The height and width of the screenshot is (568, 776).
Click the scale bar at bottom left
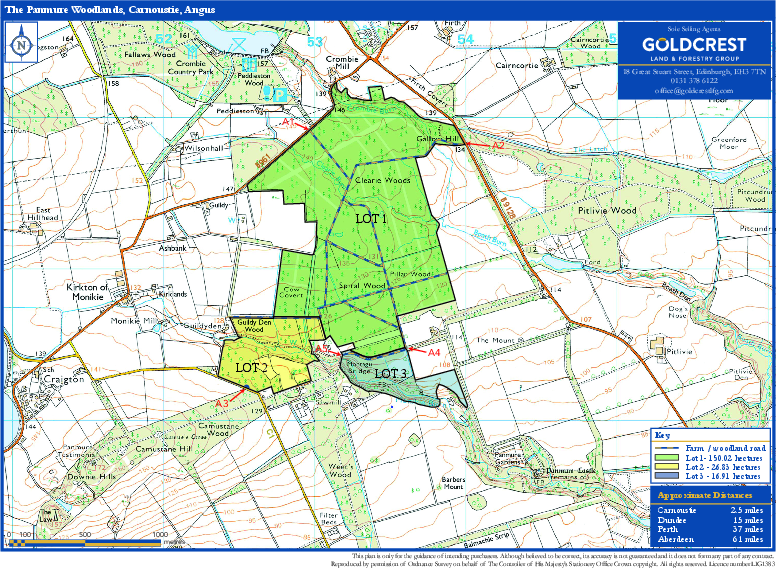[85, 543]
